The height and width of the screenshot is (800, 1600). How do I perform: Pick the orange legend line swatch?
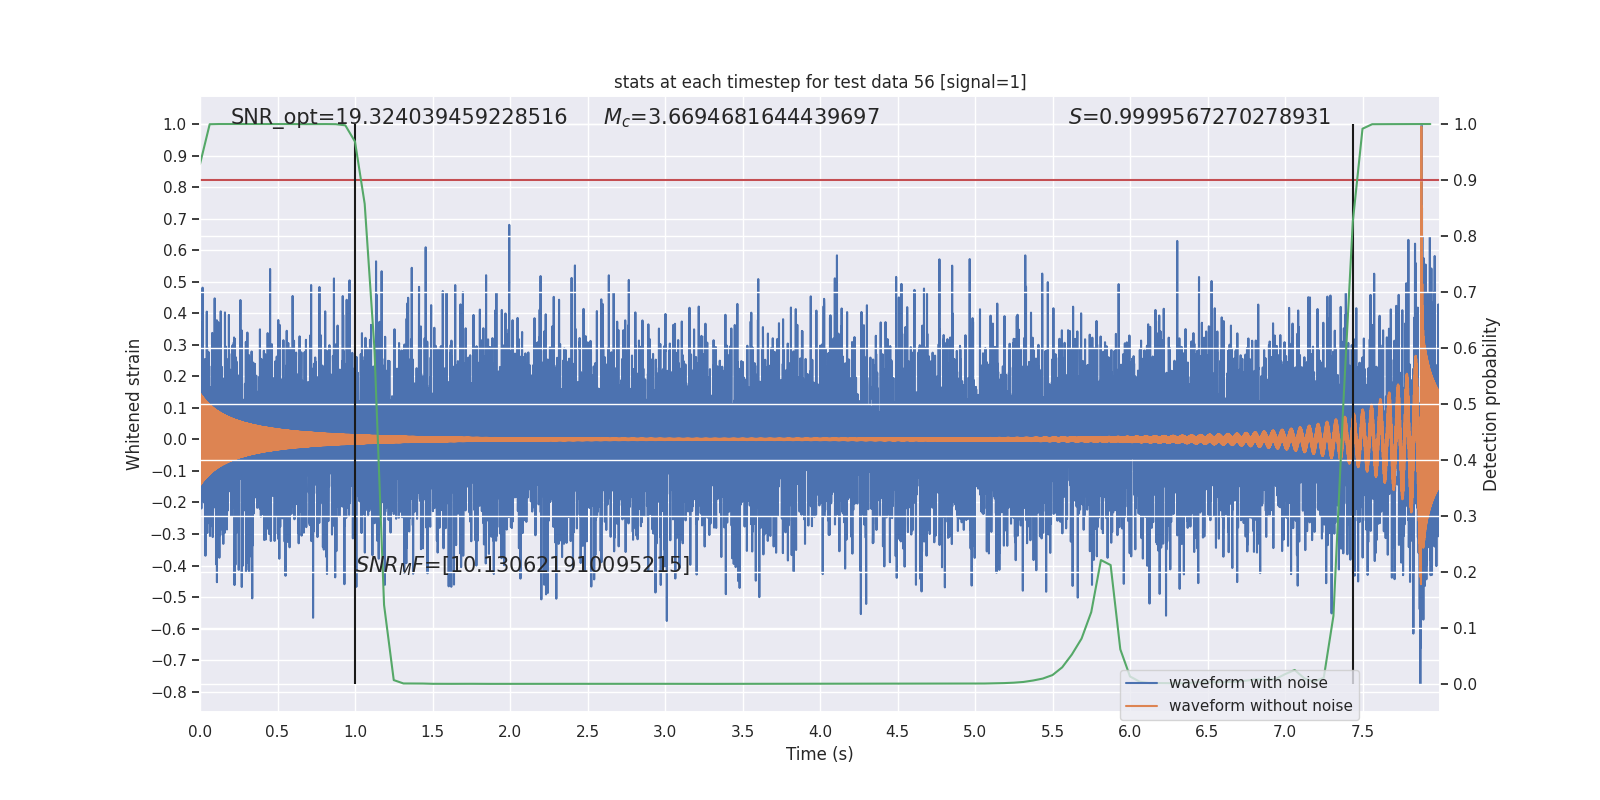(x=1141, y=706)
